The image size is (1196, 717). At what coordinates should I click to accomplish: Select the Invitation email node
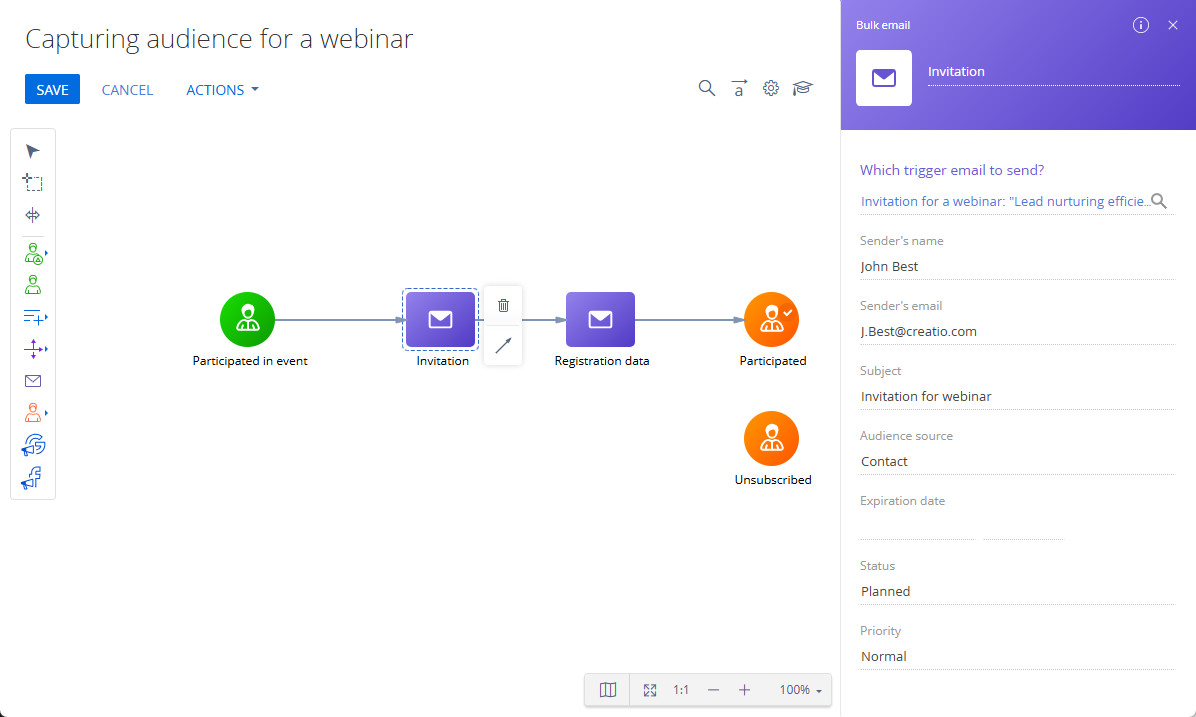[x=440, y=320]
